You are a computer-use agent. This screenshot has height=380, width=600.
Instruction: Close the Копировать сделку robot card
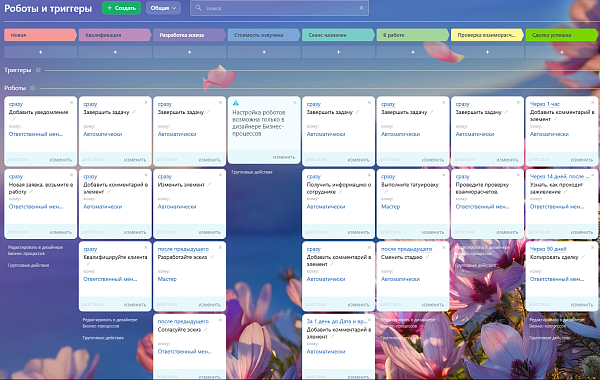tap(592, 248)
